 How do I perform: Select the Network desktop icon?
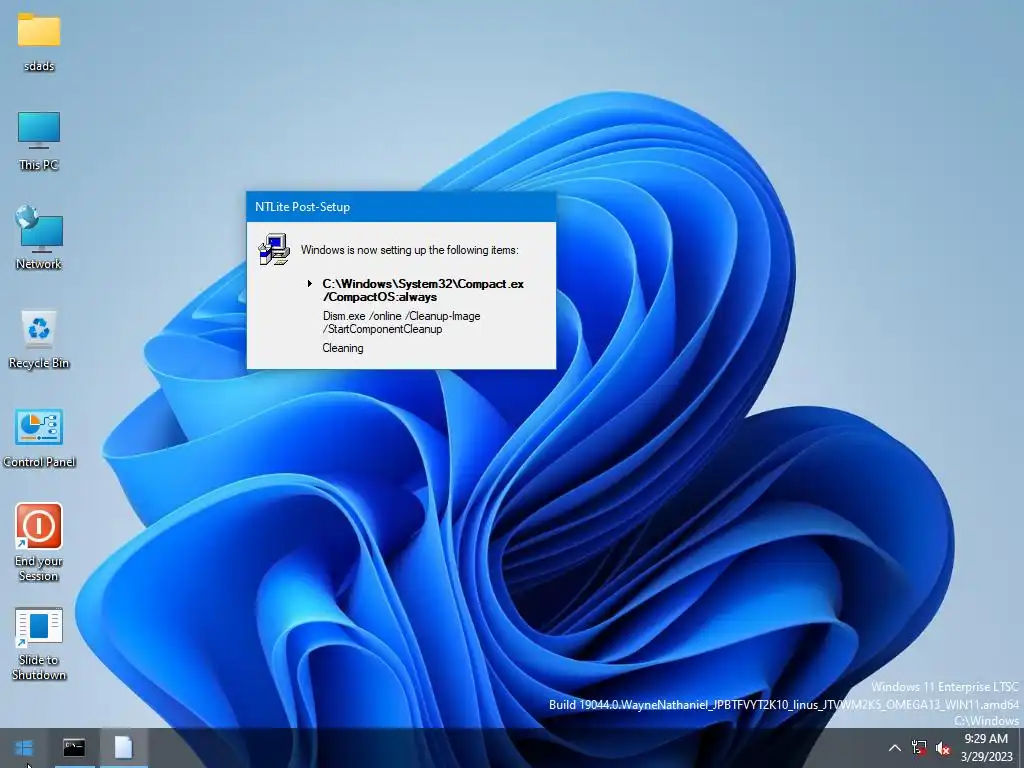tap(39, 238)
